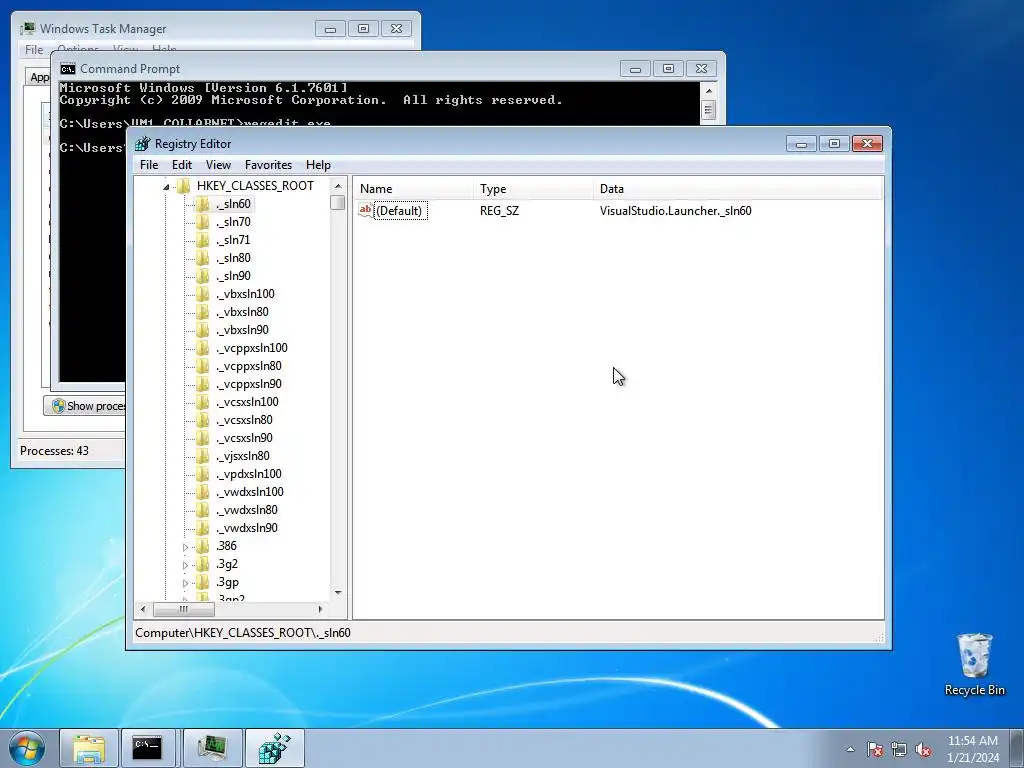Open the View menu in Registry Editor

pos(218,165)
